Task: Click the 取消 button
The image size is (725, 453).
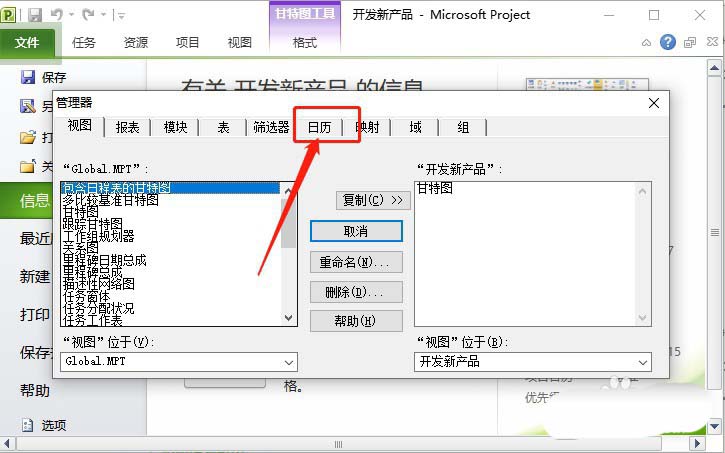Action: tap(356, 231)
